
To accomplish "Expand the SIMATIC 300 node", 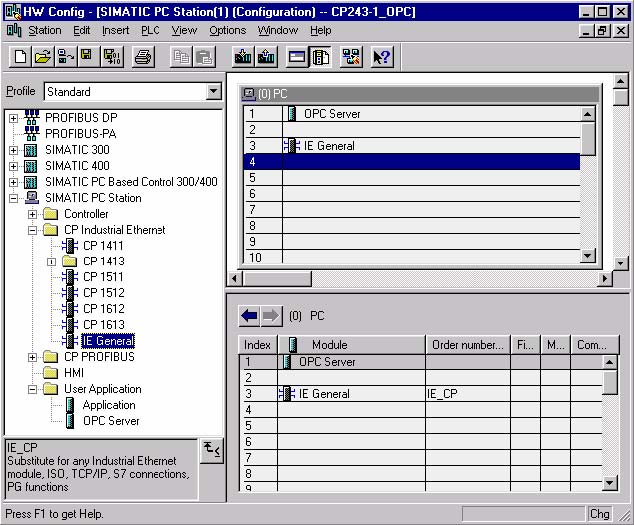I will pyautogui.click(x=13, y=150).
